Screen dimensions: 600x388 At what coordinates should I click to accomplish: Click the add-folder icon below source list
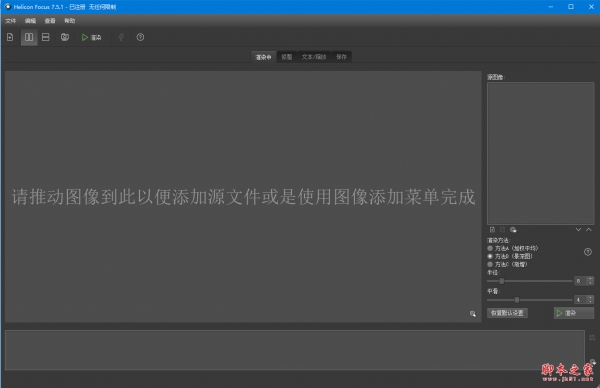tap(513, 230)
